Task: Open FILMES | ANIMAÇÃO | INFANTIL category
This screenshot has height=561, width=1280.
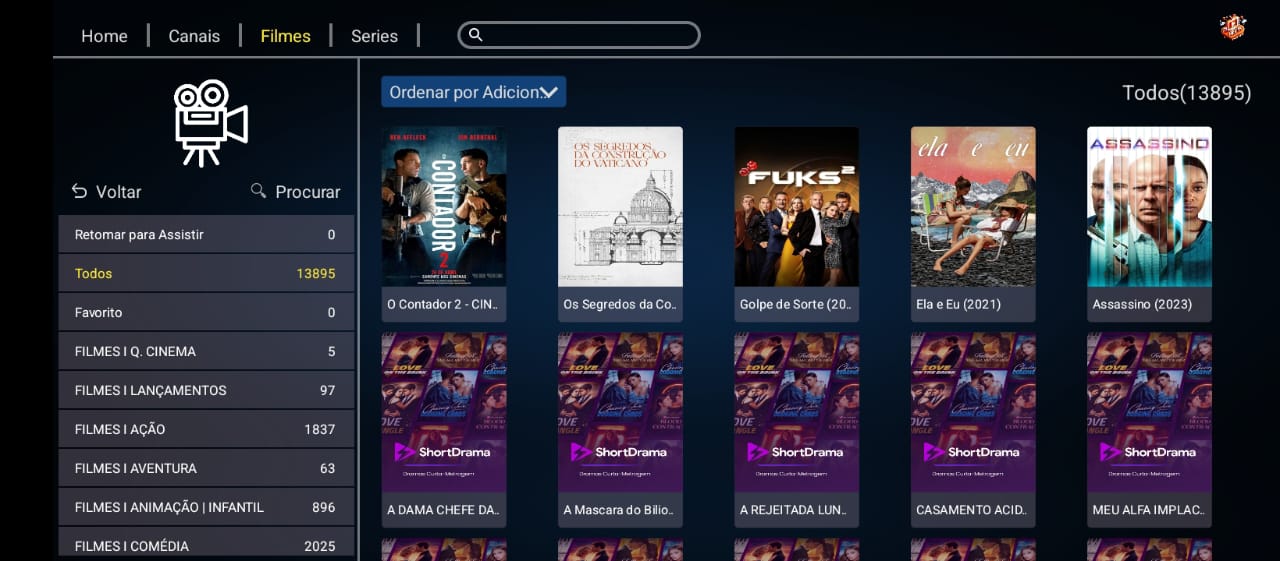Action: coord(205,507)
